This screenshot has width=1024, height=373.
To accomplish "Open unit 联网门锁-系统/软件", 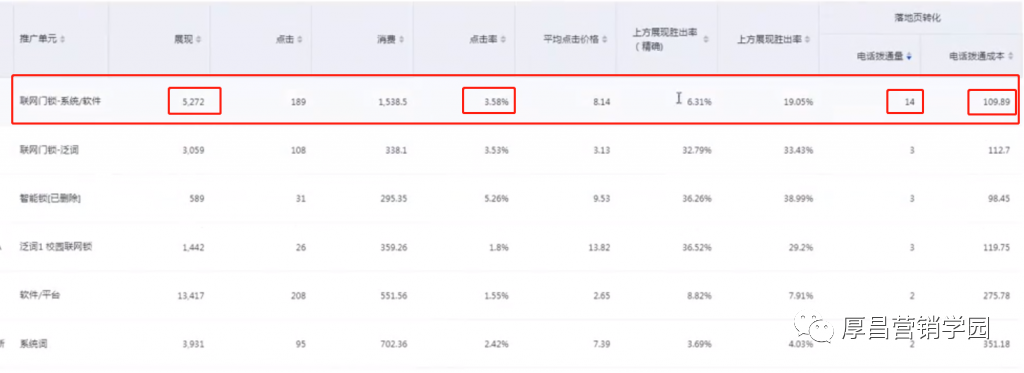I will coord(60,102).
